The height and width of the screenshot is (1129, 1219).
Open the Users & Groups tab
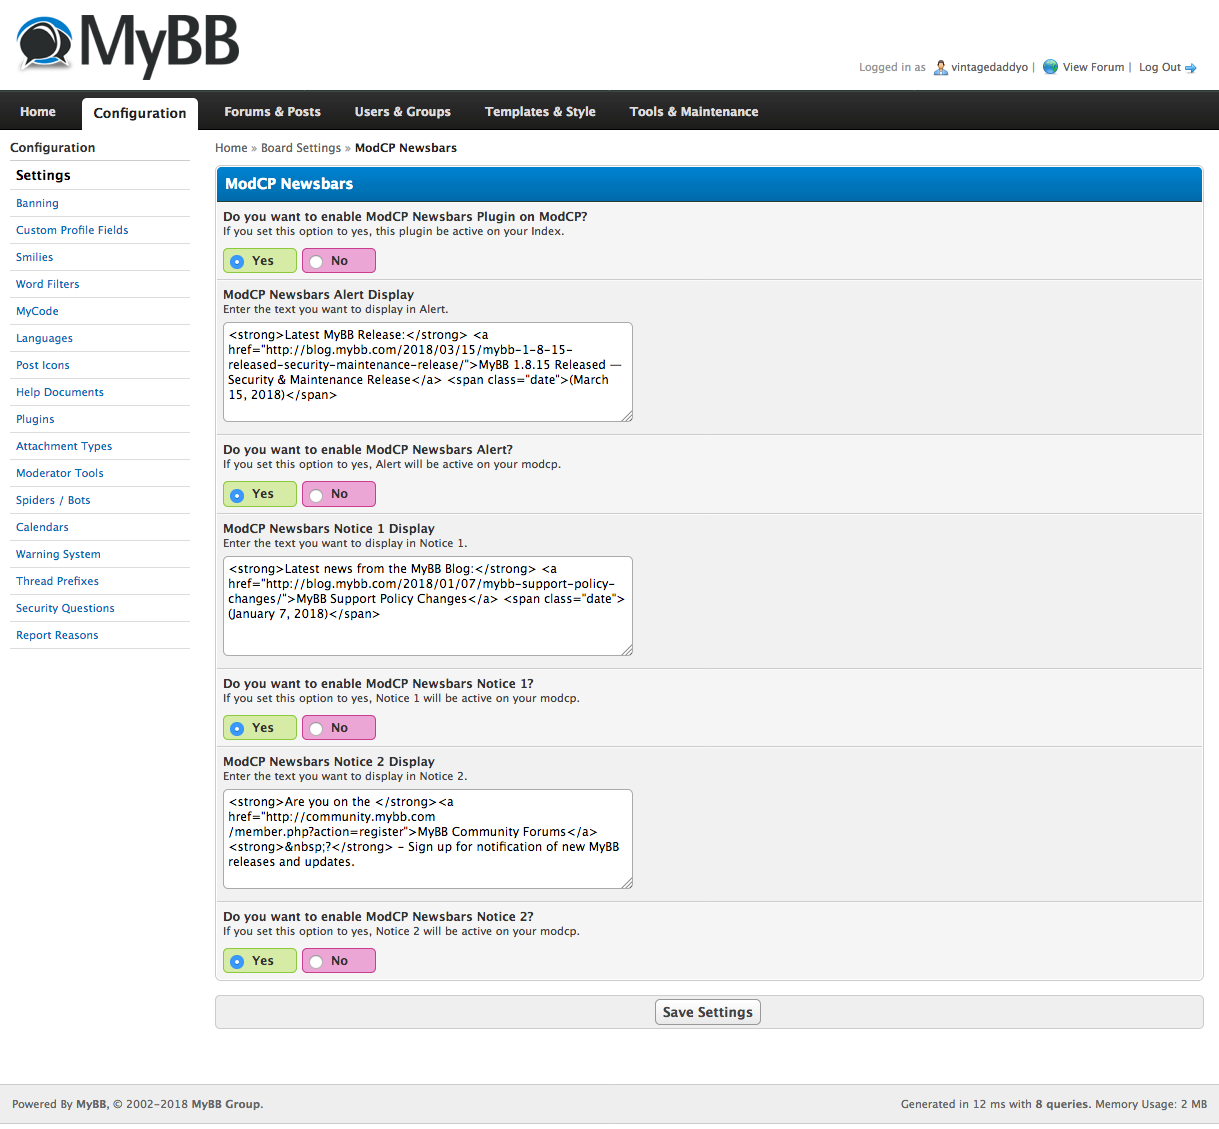point(402,112)
